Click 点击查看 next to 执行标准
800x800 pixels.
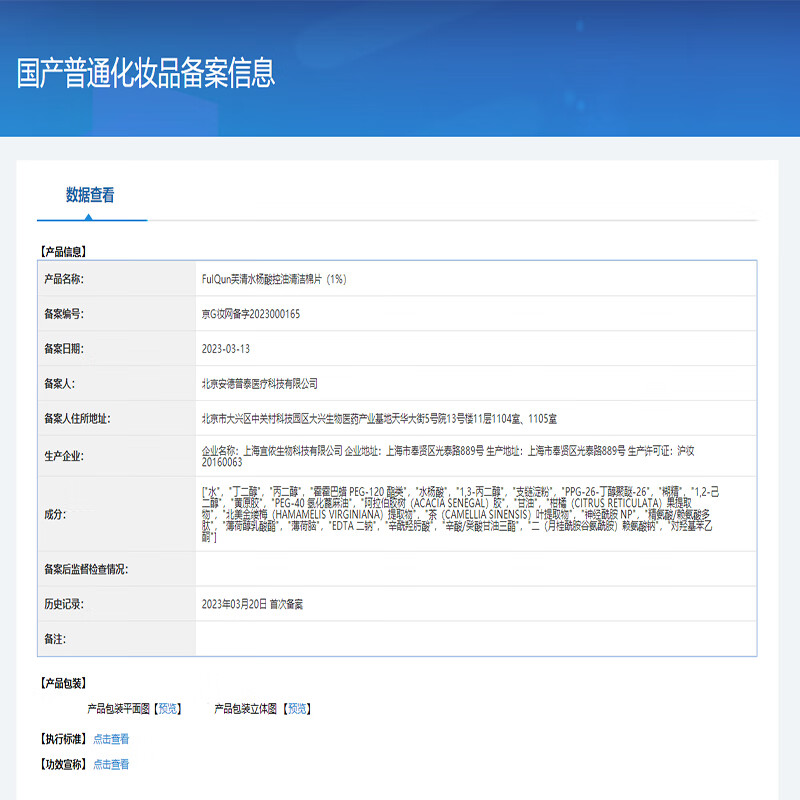point(111,739)
